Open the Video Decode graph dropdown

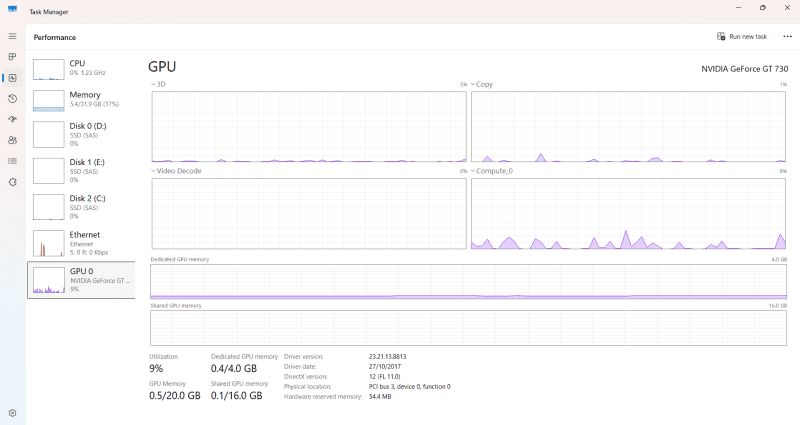pos(177,171)
